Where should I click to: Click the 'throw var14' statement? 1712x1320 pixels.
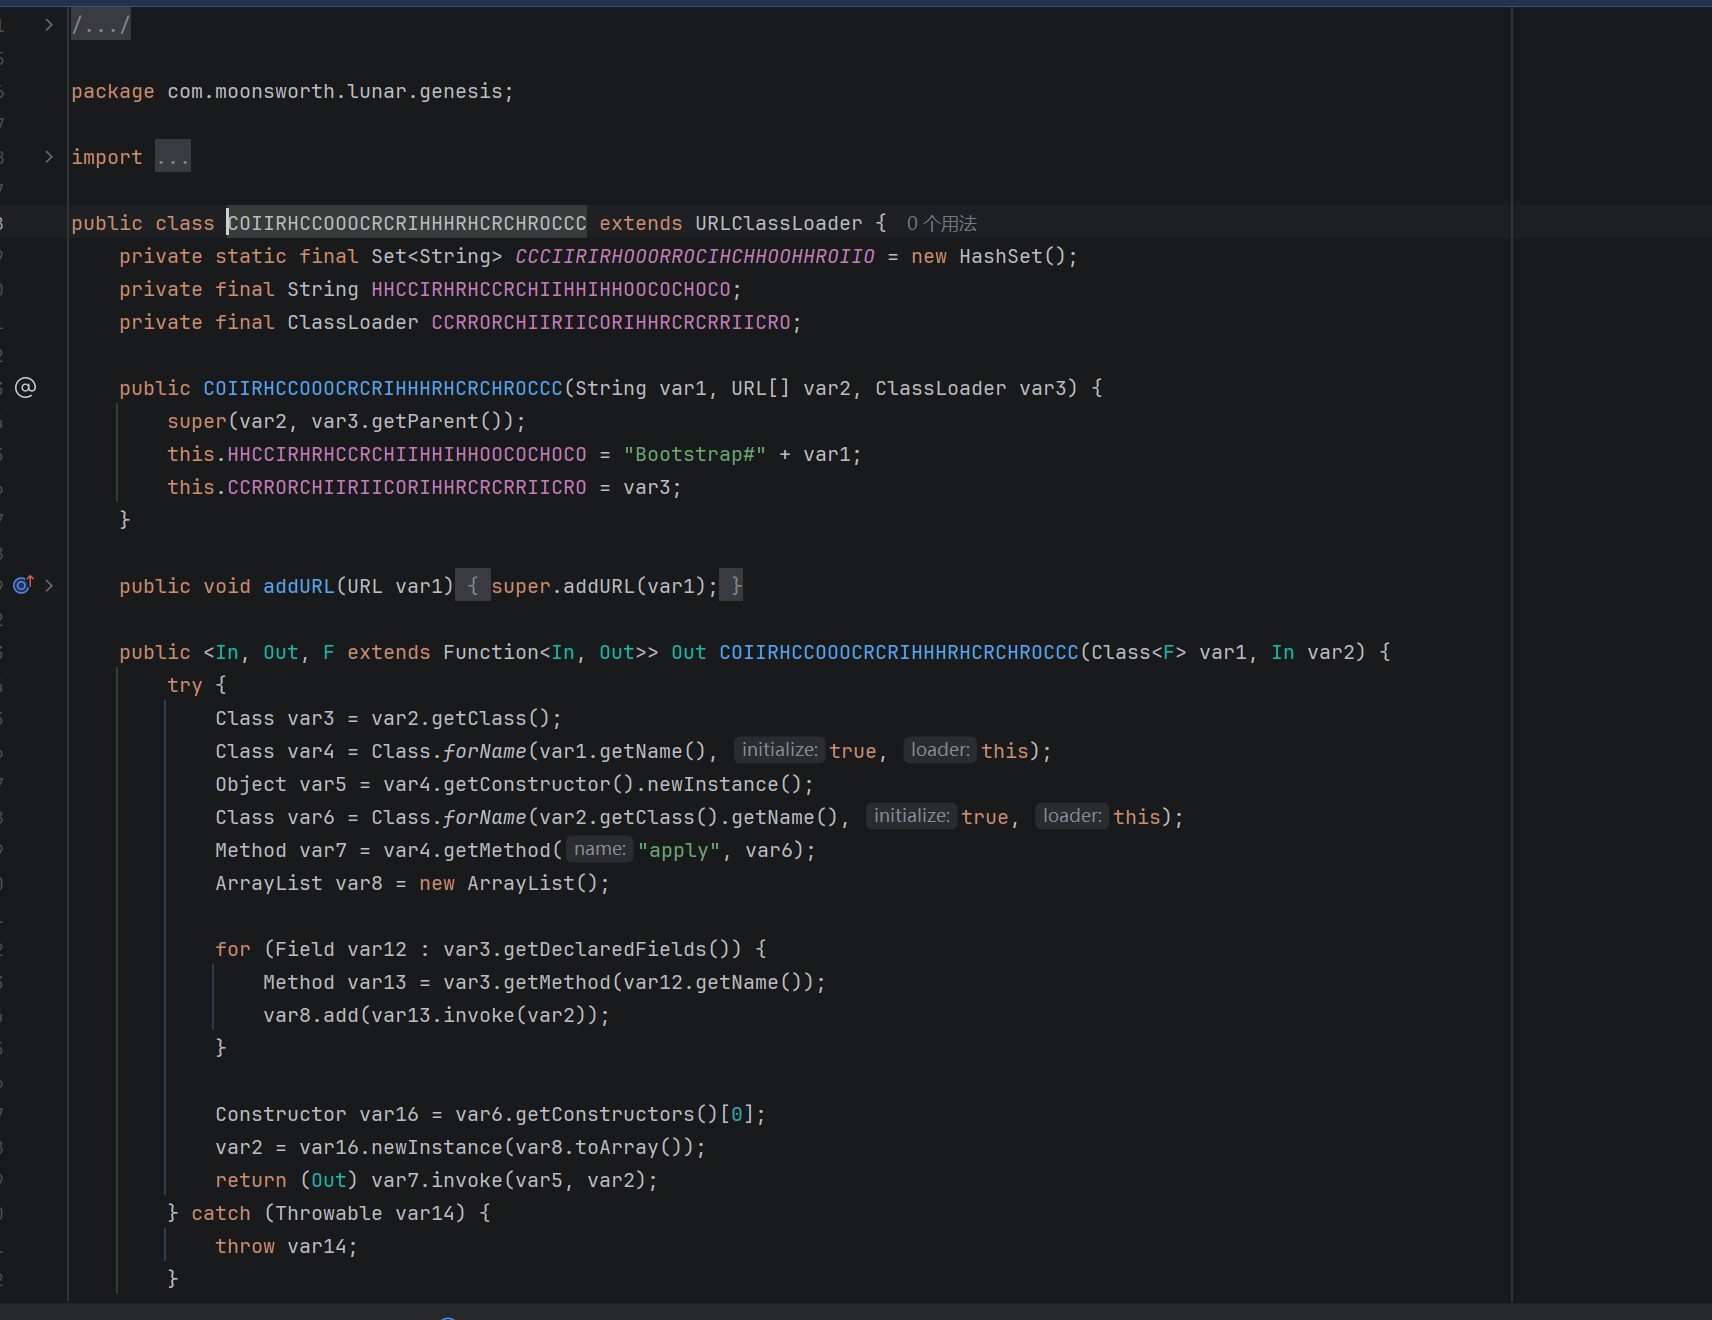[286, 1246]
